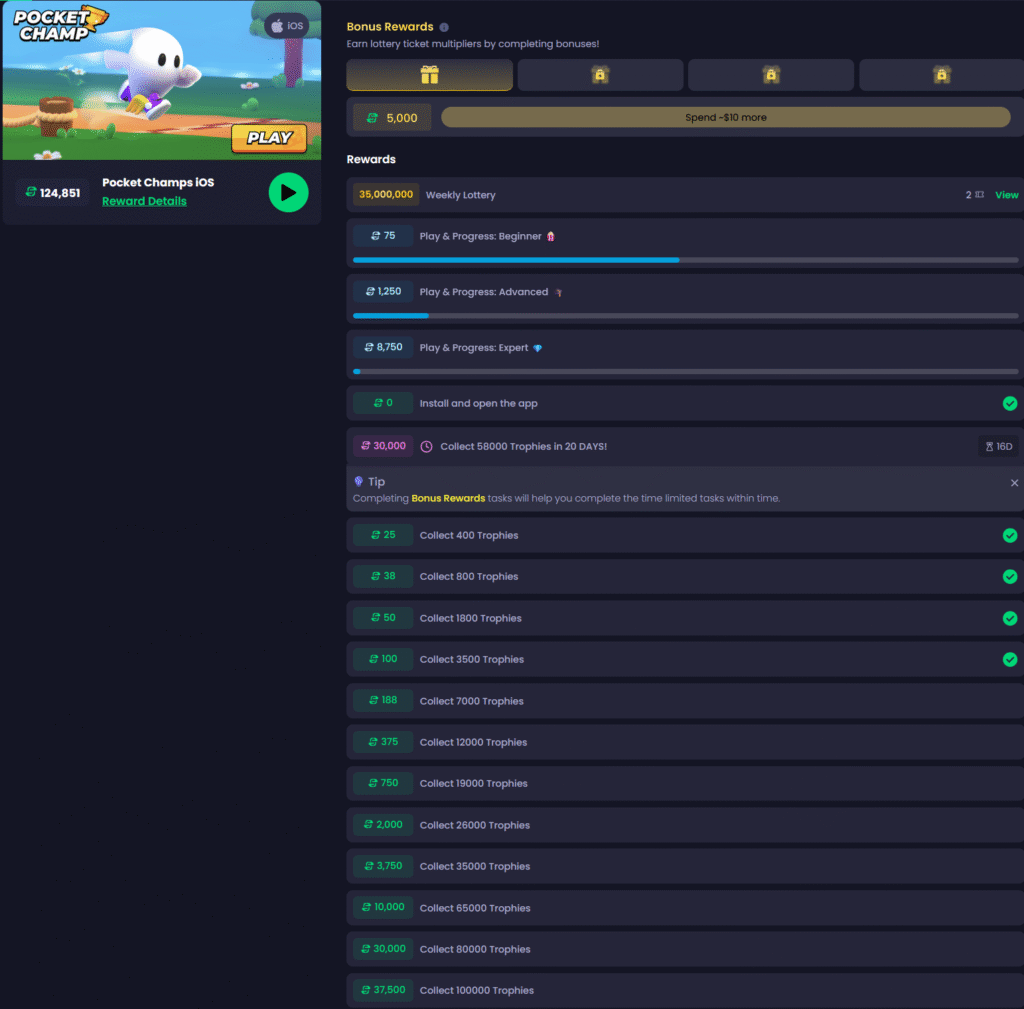
Task: Select the second locked bonus tab
Action: (771, 75)
